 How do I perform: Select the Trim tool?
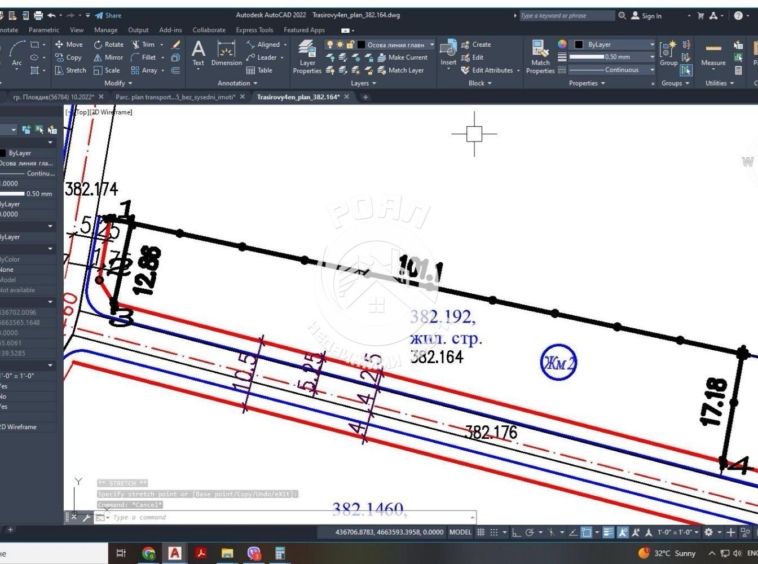tap(143, 44)
